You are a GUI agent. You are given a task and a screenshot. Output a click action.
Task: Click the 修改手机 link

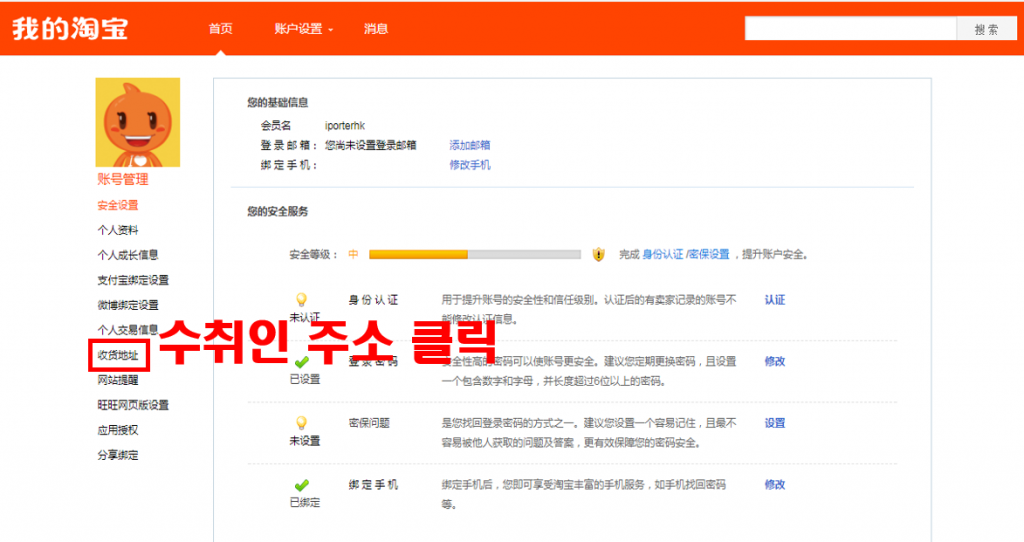pos(470,165)
